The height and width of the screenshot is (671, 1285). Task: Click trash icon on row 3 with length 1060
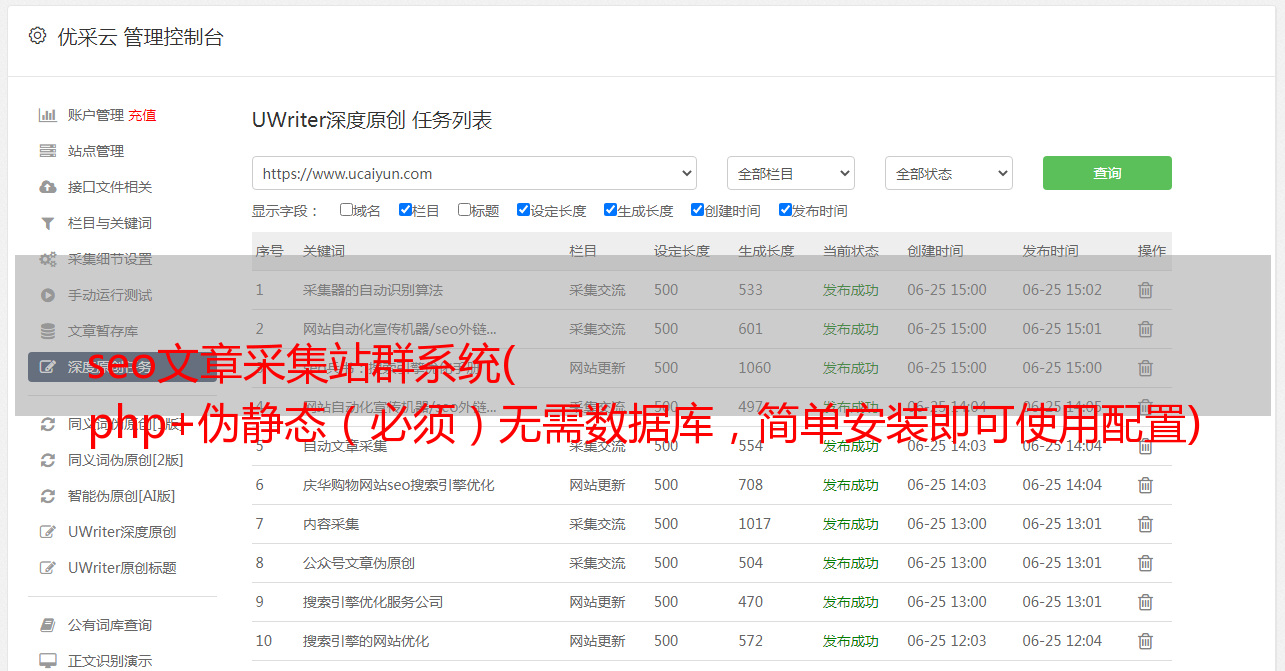1146,368
